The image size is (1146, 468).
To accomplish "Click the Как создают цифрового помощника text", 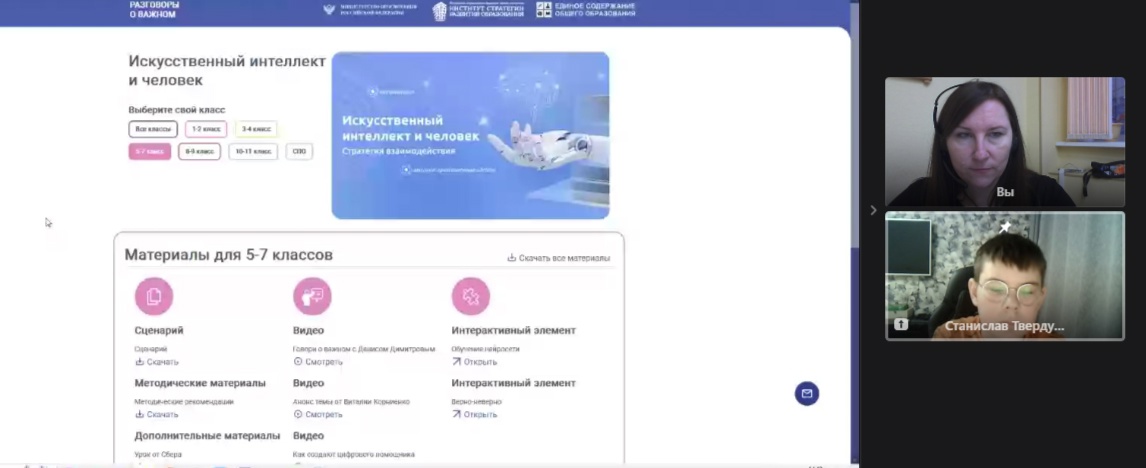I will pyautogui.click(x=354, y=454).
